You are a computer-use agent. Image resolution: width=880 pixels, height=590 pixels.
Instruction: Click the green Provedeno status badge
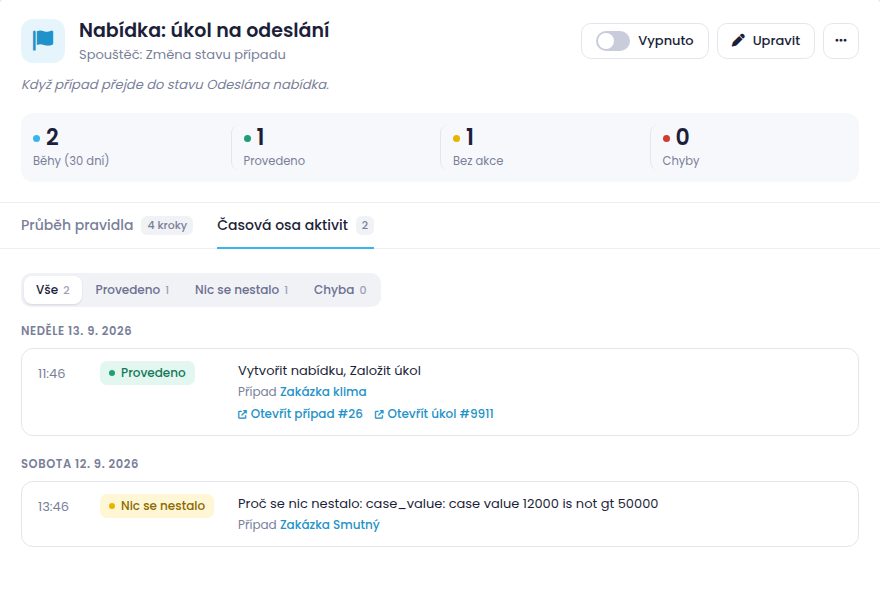(148, 373)
